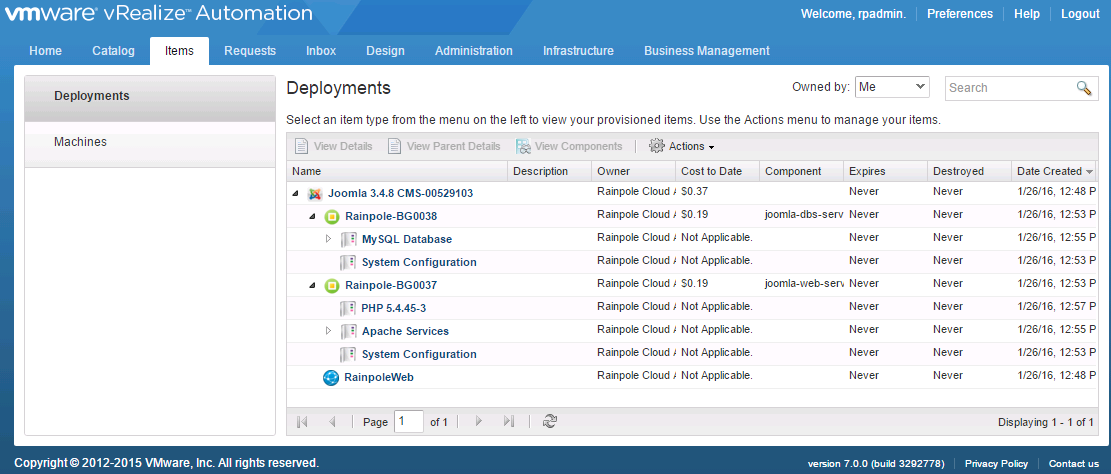Viewport: 1111px width, 474px height.
Task: Go to the previous page arrow
Action: click(x=332, y=422)
